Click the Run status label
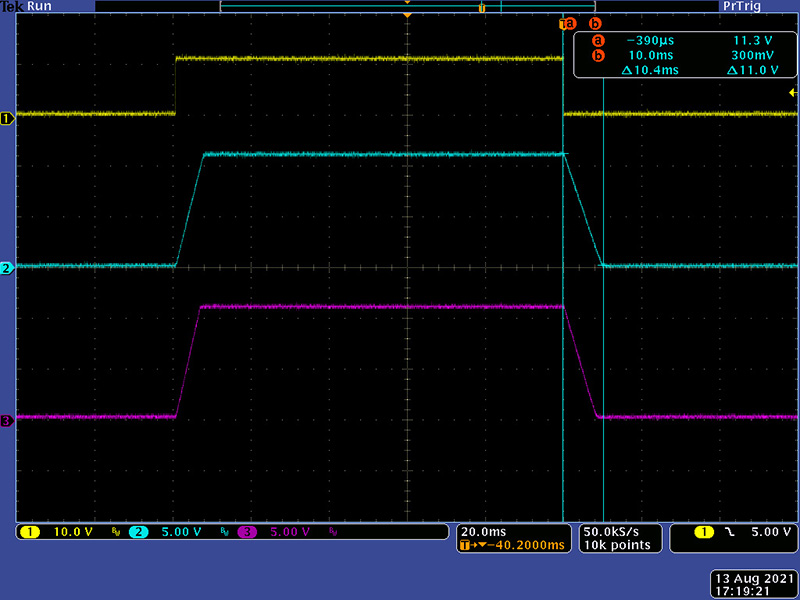This screenshot has width=800, height=600. (x=41, y=6)
